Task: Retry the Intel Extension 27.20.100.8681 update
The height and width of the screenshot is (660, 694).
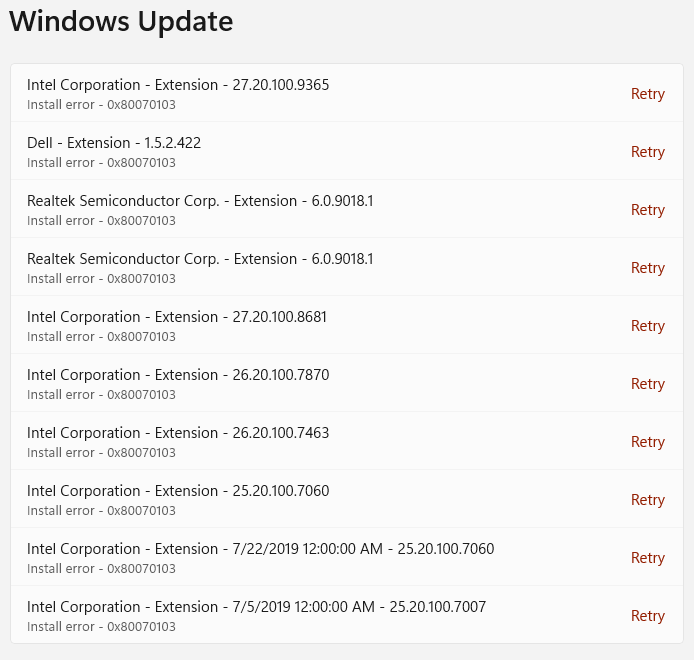Action: coord(648,326)
